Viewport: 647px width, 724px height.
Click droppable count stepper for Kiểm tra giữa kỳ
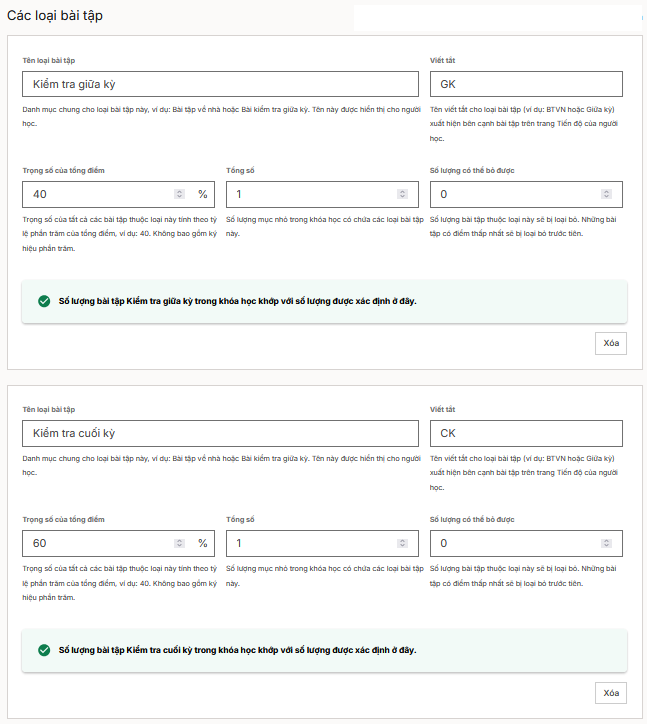tap(606, 194)
